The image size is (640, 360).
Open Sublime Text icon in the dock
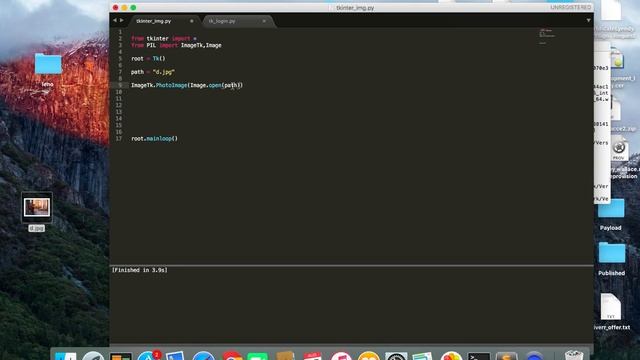507,356
